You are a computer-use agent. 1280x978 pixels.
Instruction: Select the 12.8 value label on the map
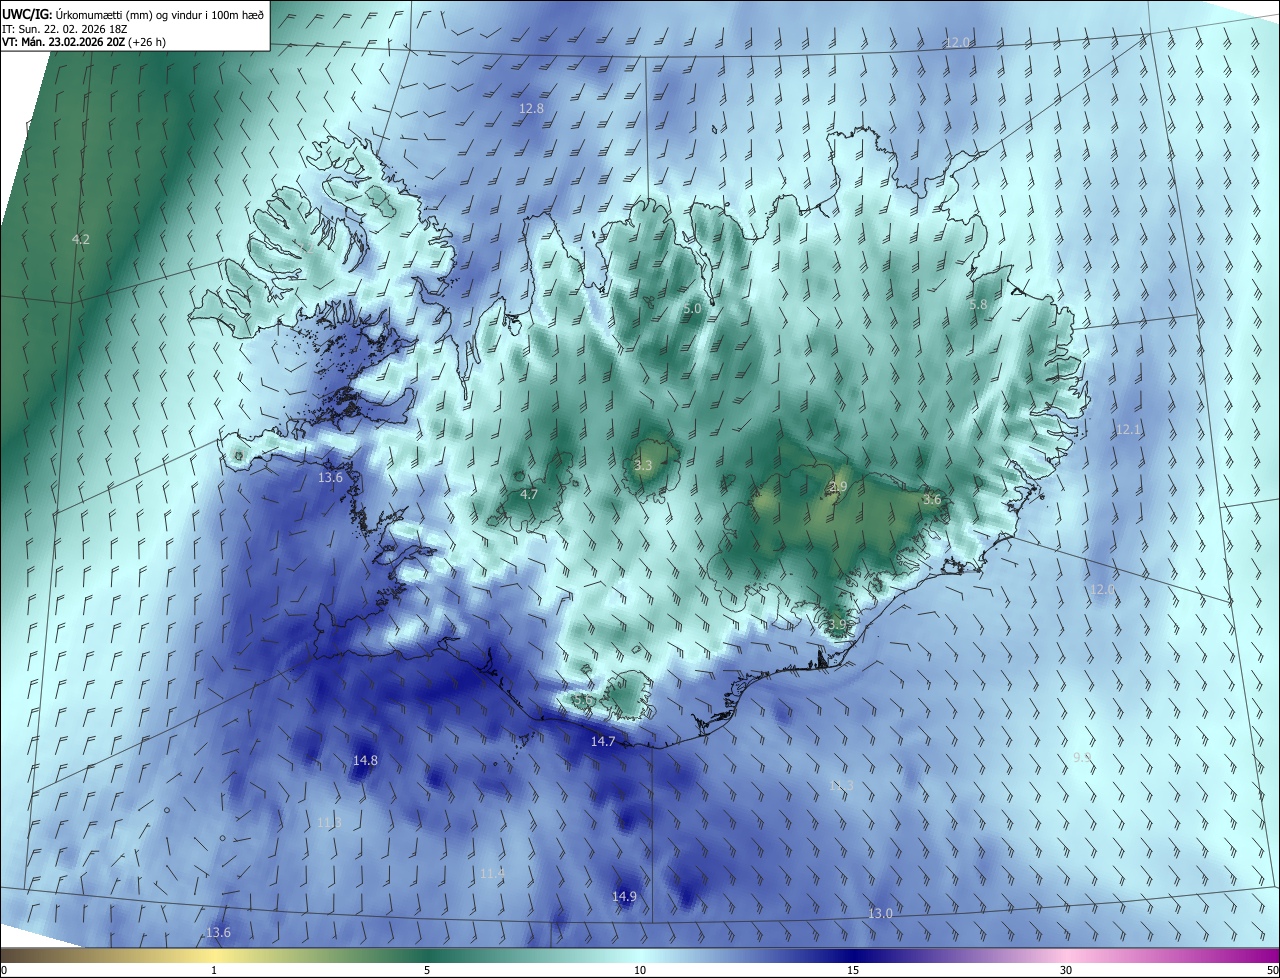(532, 108)
